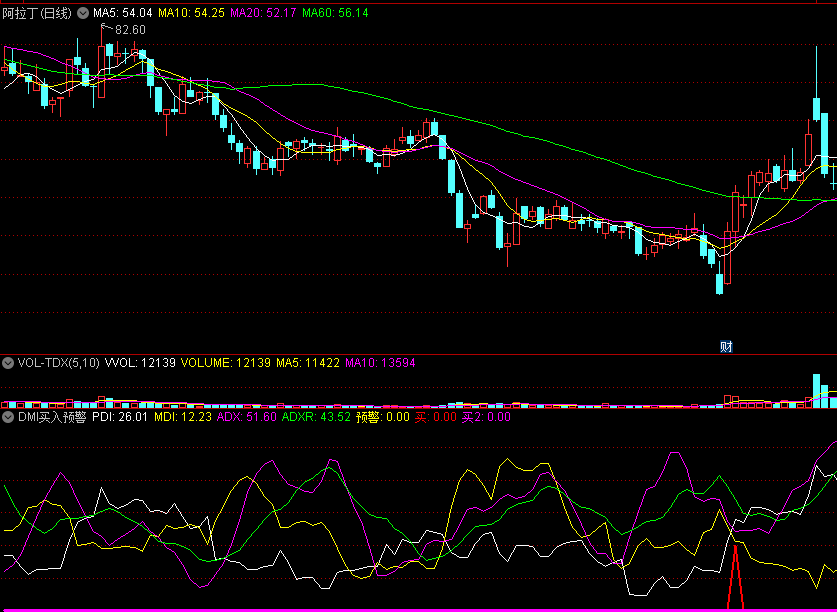Click the volume MA5: 11422 label
This screenshot has width=837, height=612.
307,363
